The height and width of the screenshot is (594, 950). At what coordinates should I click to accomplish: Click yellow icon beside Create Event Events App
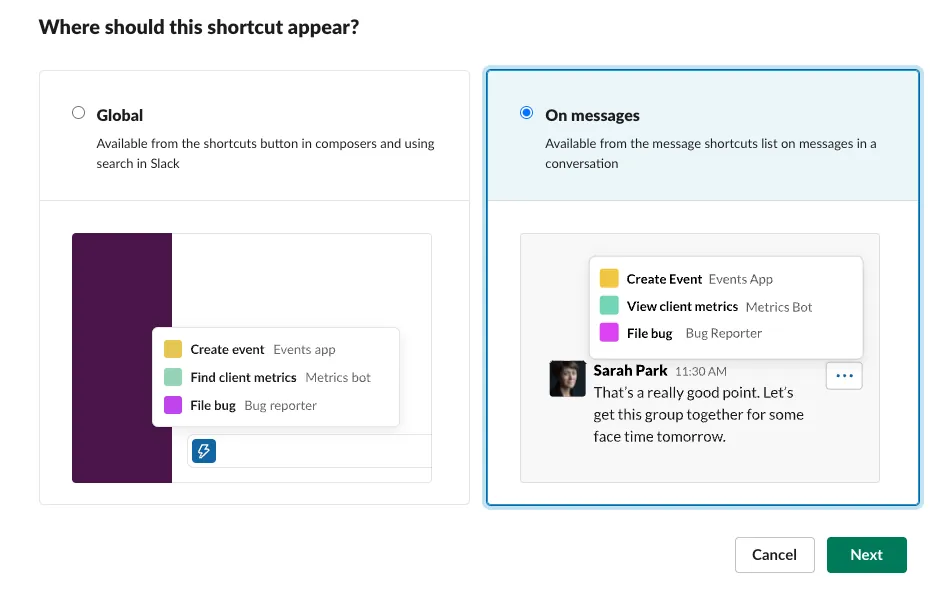coord(609,279)
